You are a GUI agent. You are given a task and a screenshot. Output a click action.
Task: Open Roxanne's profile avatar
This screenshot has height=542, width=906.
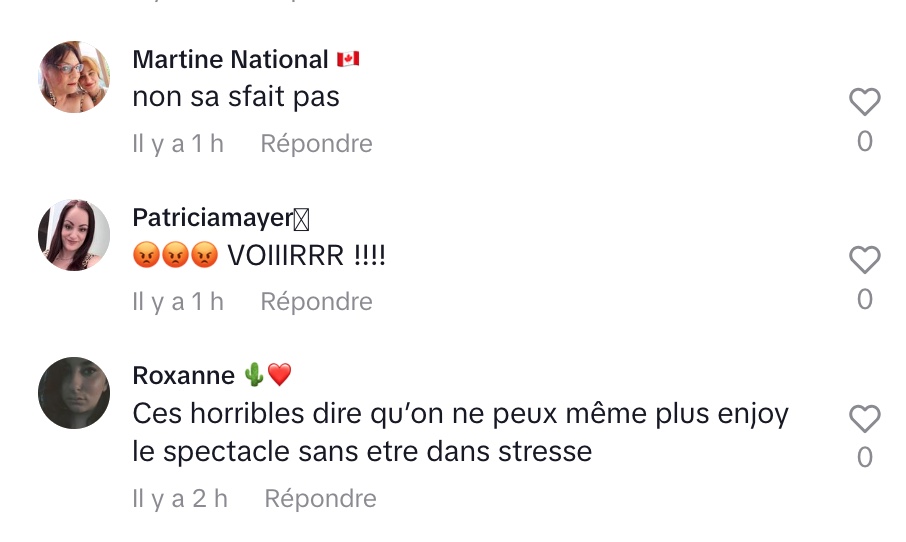click(74, 393)
